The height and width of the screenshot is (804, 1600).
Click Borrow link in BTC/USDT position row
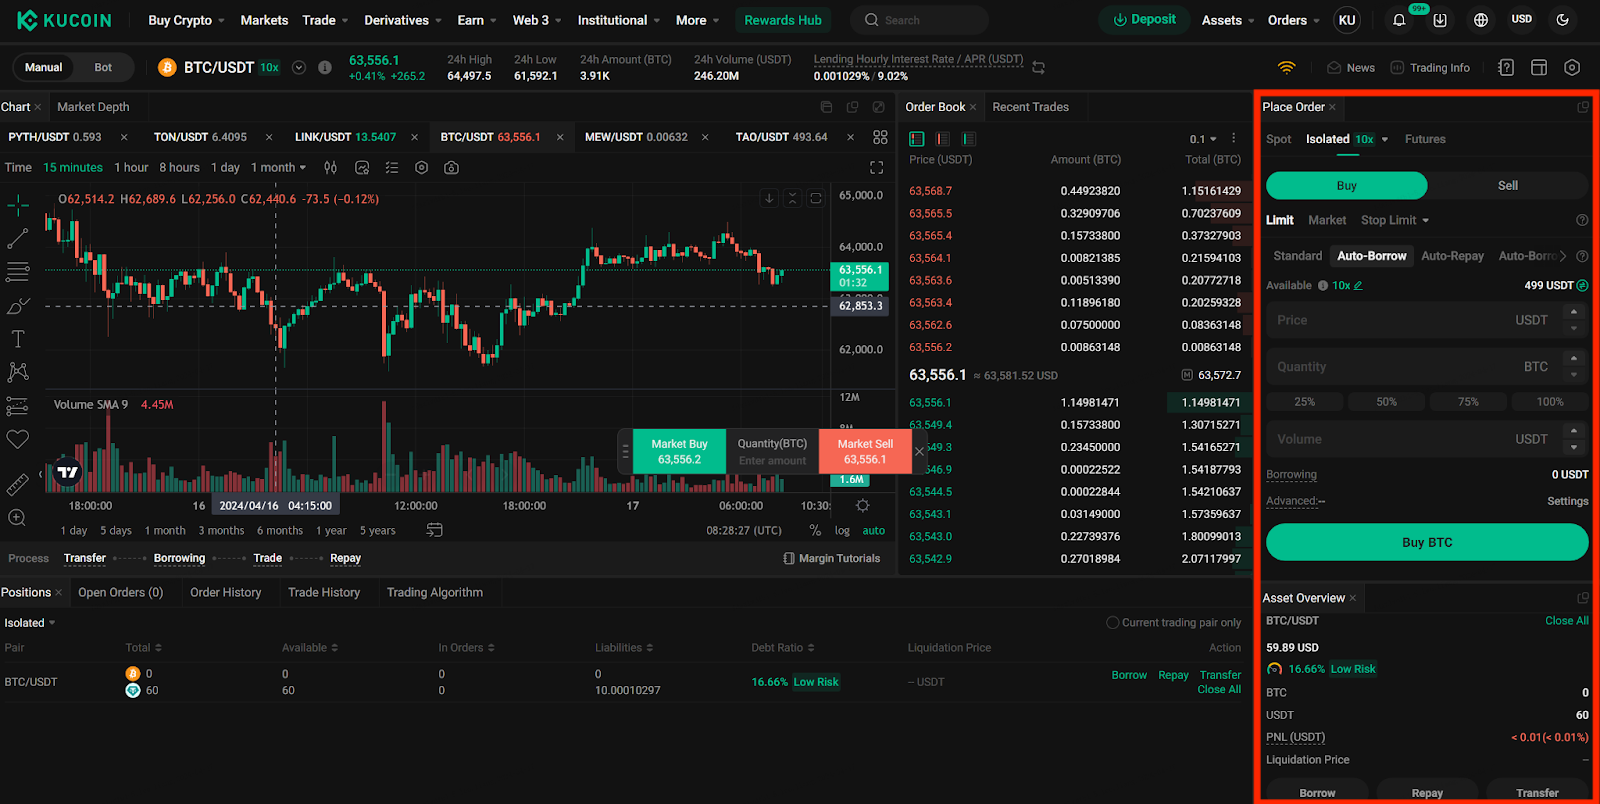[x=1129, y=675]
